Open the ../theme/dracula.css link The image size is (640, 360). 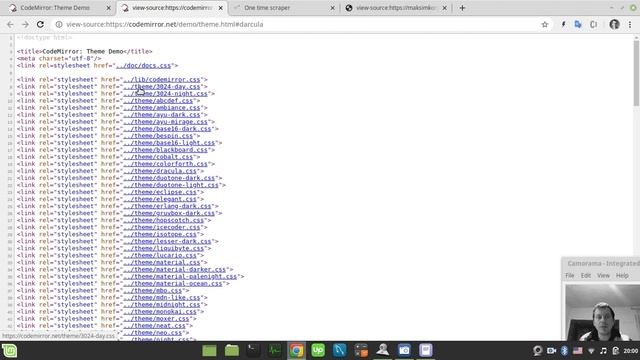pos(160,171)
